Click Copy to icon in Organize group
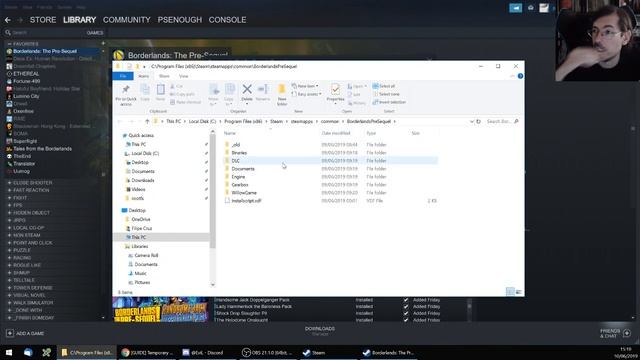The image size is (640, 360). (229, 89)
